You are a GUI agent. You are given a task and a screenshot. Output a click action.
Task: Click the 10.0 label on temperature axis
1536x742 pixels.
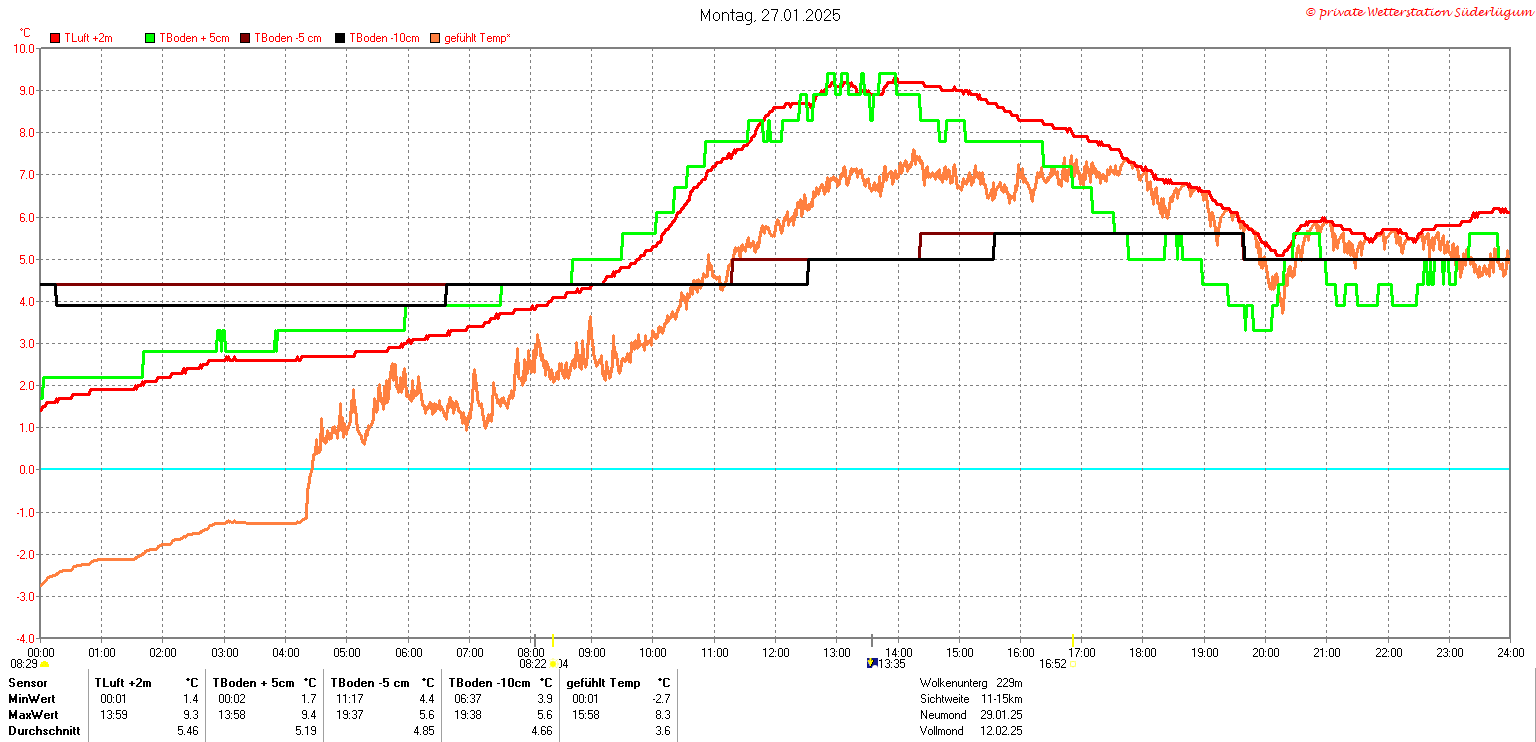(x=24, y=48)
